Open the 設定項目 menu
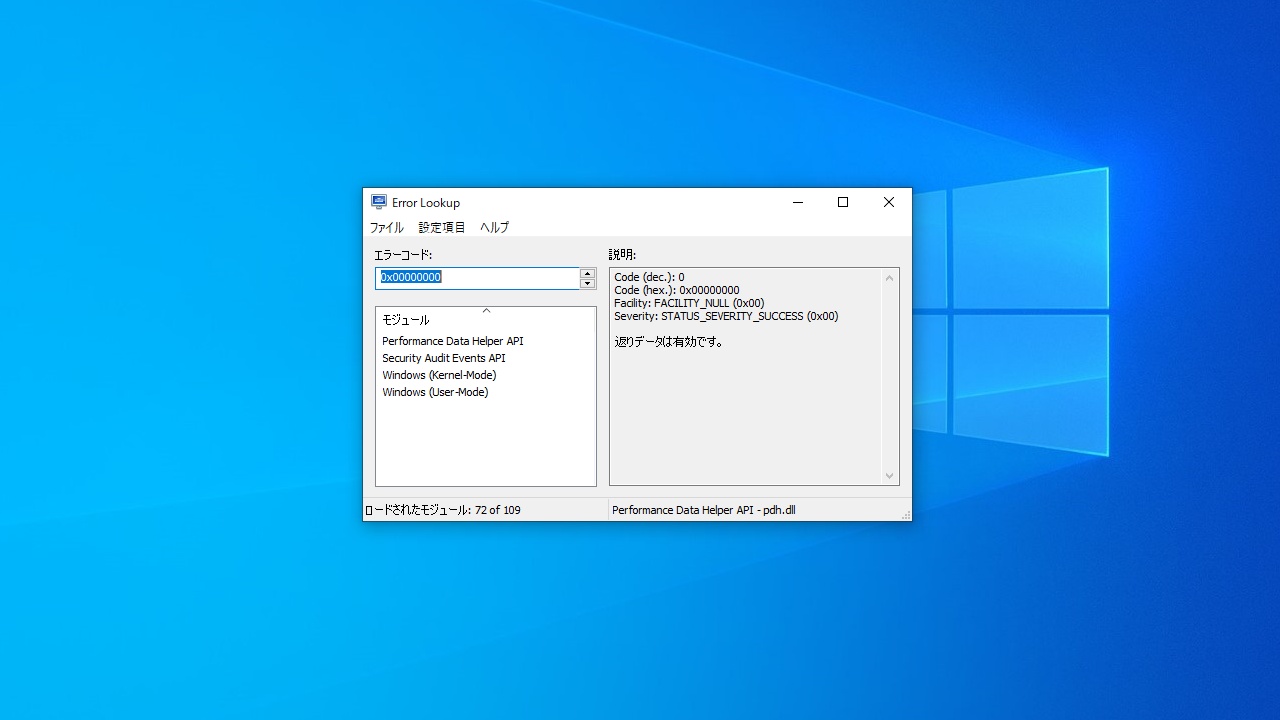This screenshot has height=720, width=1280. (442, 227)
